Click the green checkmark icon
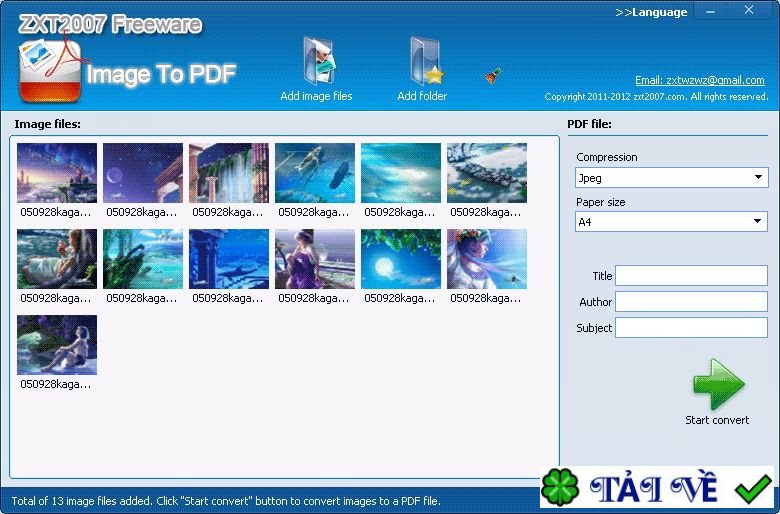Screen dimensions: 780x514 (751, 488)
